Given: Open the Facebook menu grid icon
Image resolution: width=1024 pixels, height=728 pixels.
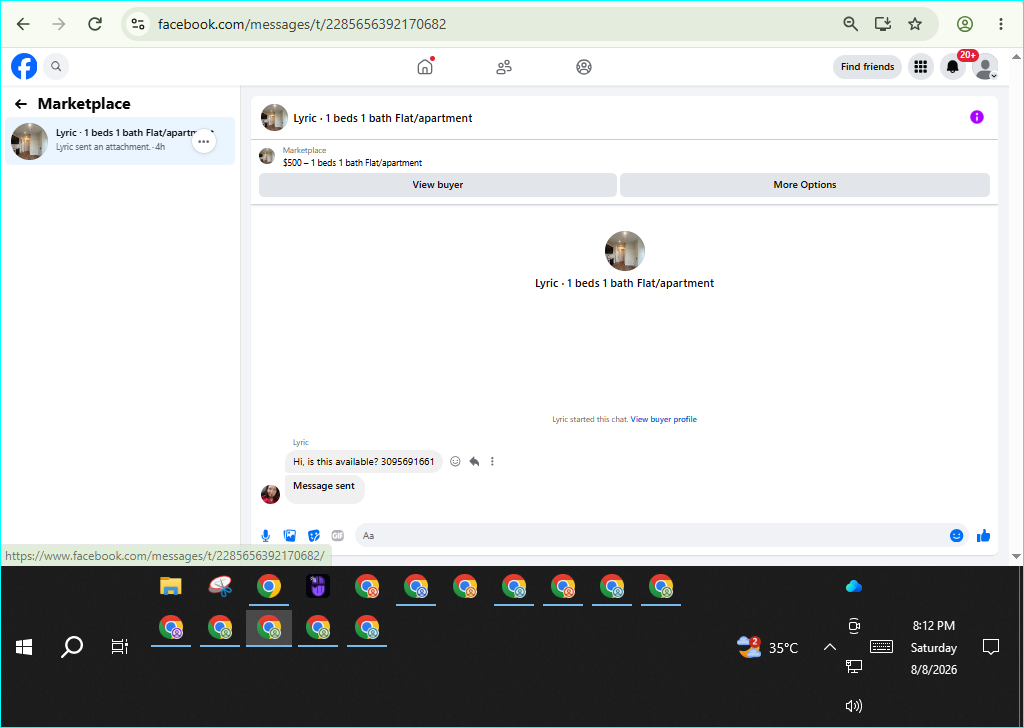Looking at the screenshot, I should coord(921,67).
